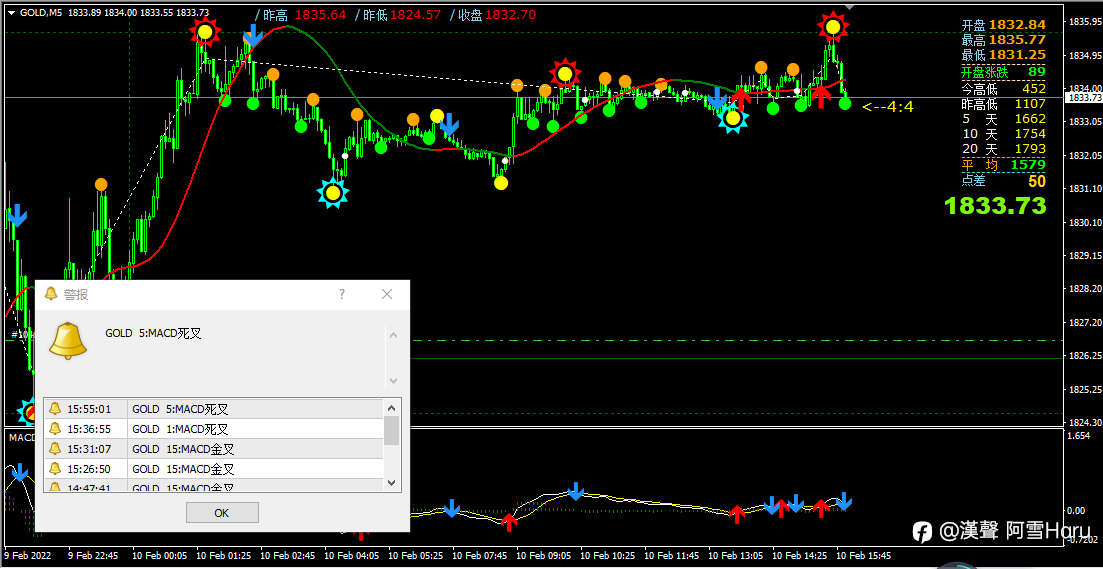Click the blue down arrow beside the 01:25 peak
Image resolution: width=1103 pixels, height=569 pixels.
pyautogui.click(x=253, y=35)
